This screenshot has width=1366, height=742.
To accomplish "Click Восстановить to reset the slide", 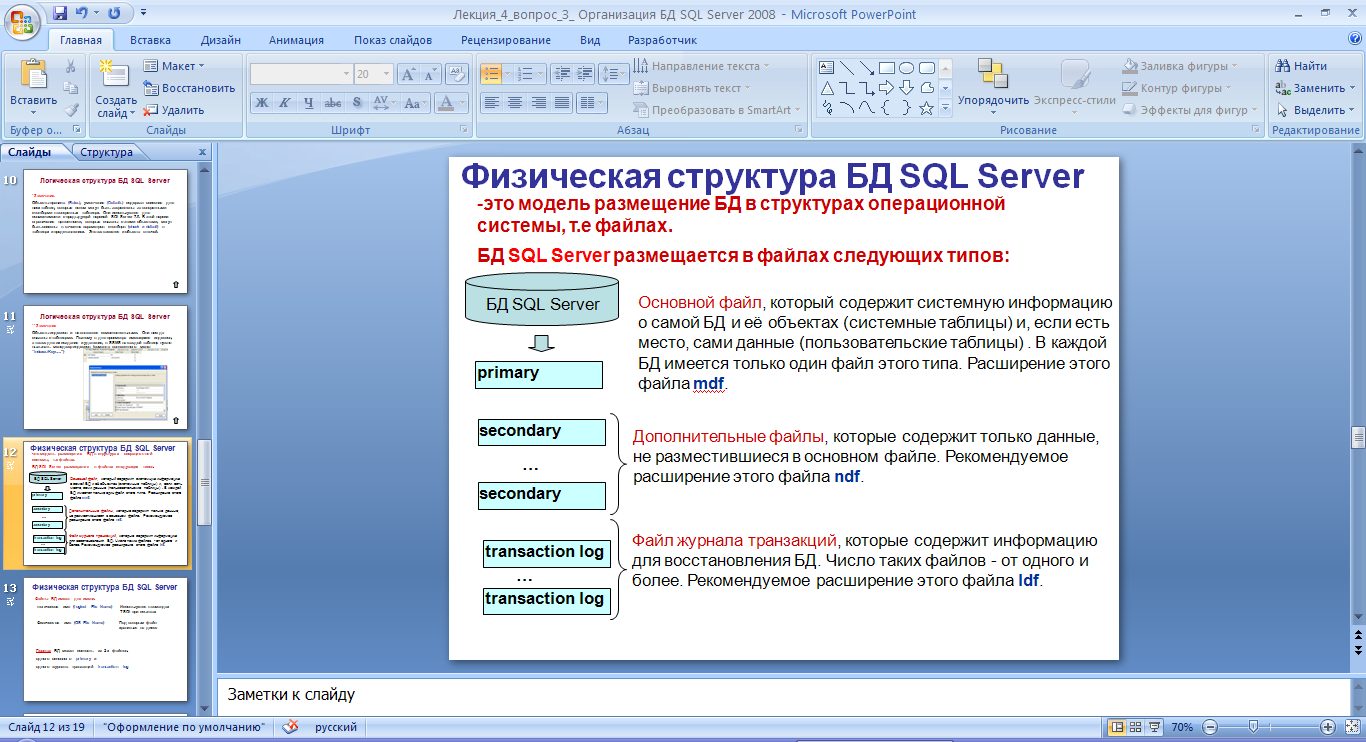I will click(x=189, y=88).
